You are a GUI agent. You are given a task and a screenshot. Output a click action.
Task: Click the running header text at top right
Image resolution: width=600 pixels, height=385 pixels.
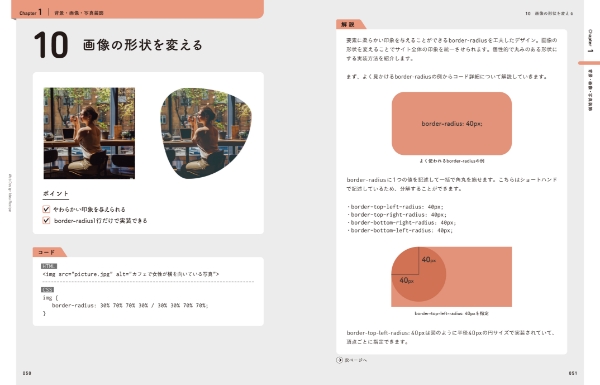tap(549, 13)
